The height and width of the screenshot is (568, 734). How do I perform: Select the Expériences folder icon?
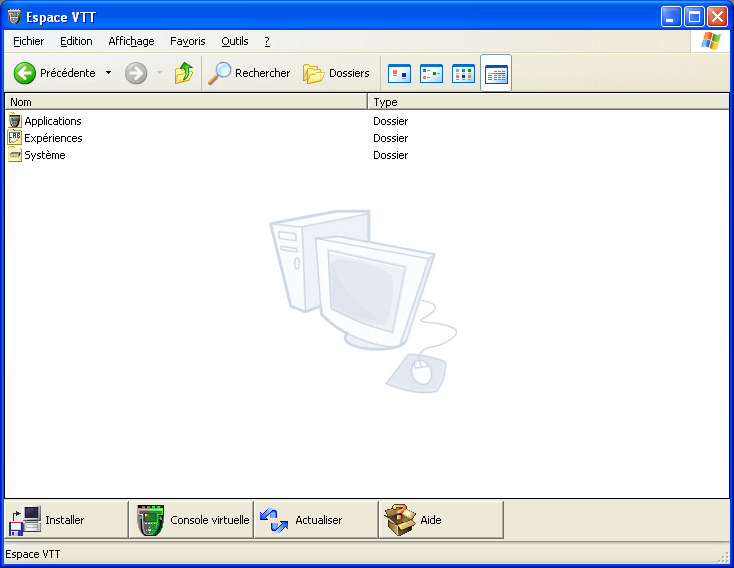(15, 138)
